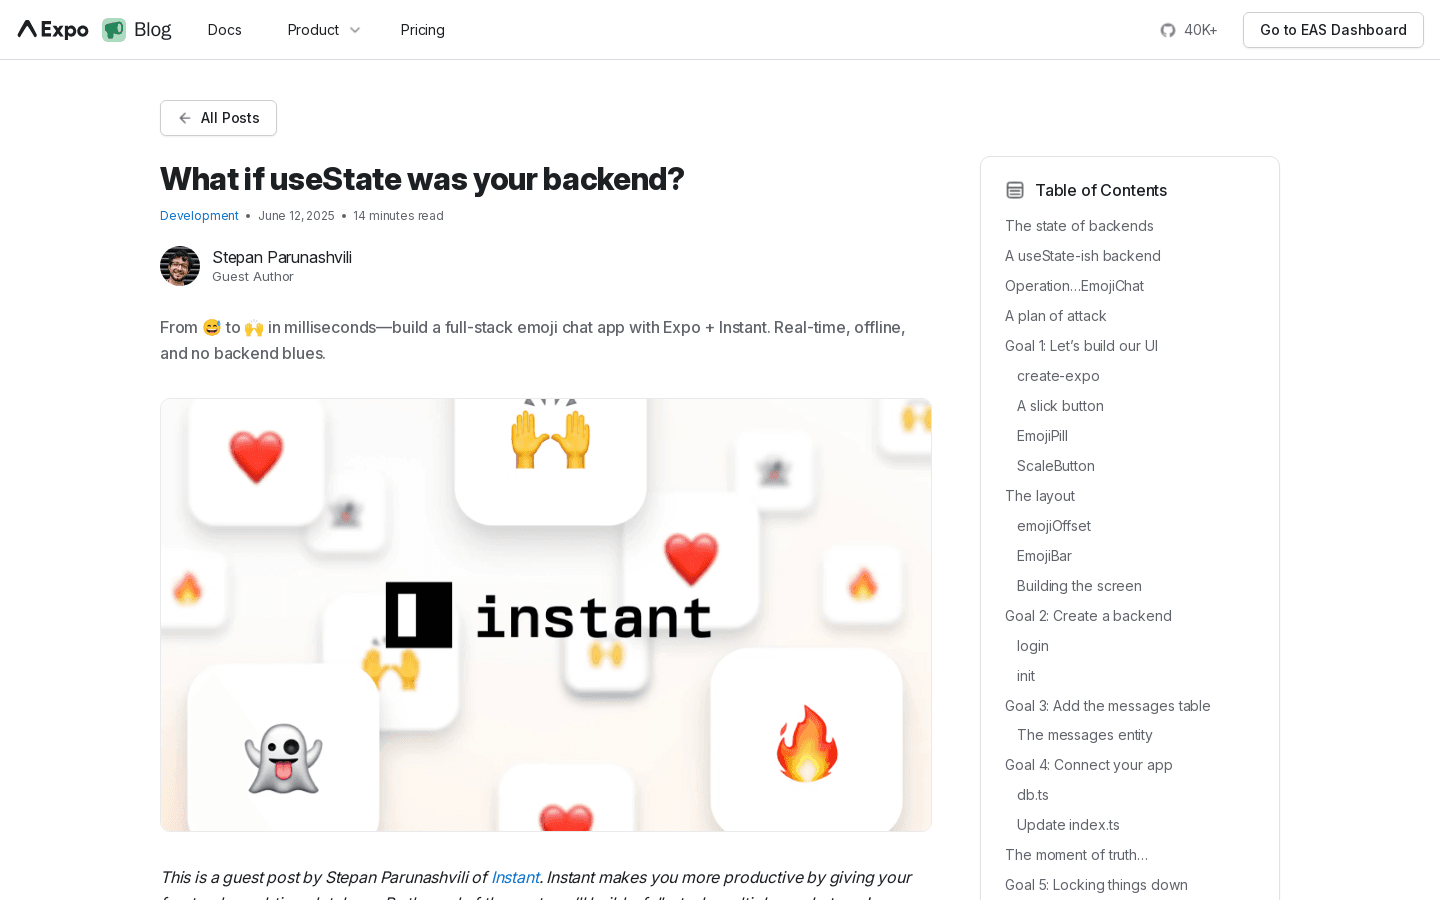The height and width of the screenshot is (900, 1440).
Task: Jump to The state of backends
Action: (x=1079, y=226)
